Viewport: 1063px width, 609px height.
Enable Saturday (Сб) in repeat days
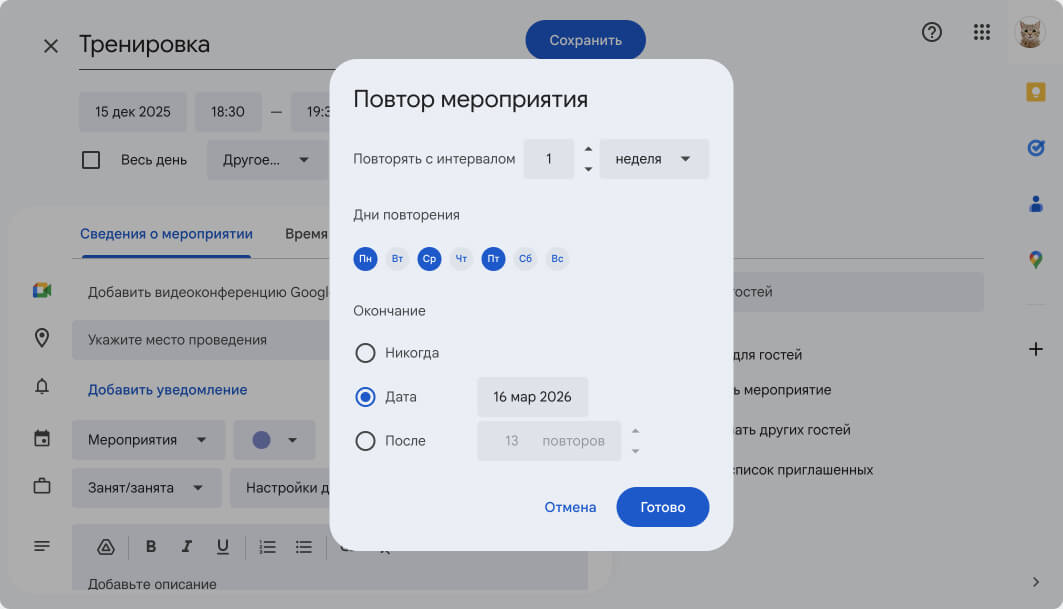525,258
